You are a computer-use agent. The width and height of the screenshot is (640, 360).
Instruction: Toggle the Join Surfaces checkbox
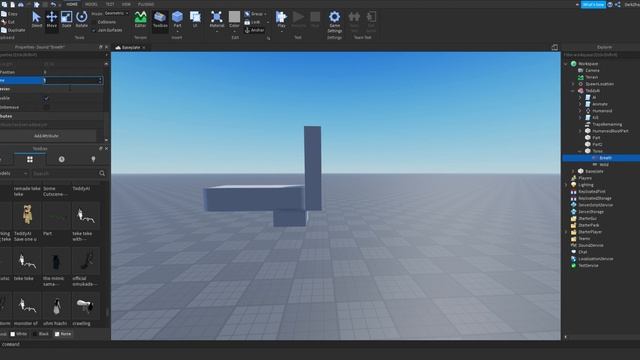pyautogui.click(x=94, y=30)
